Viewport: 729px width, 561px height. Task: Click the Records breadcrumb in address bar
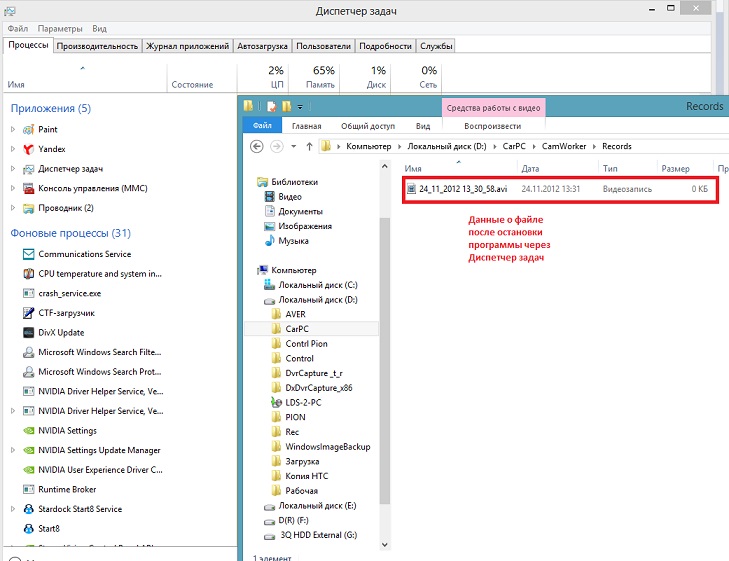(617, 146)
